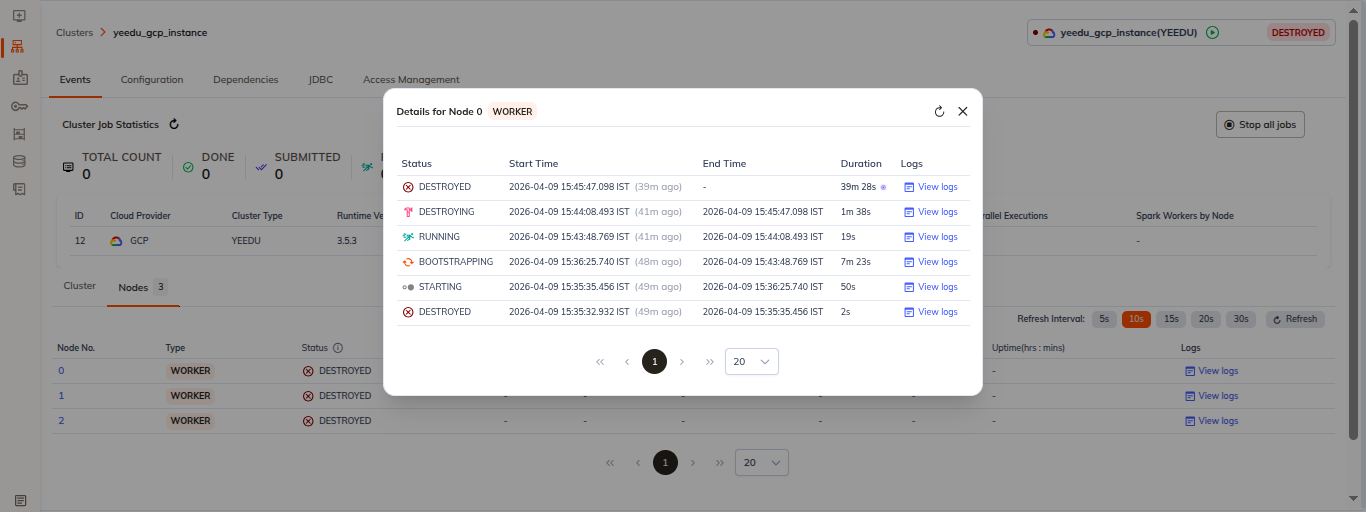Screen dimensions: 1366x512
Task: View logs for node 0 in nodes table
Action: tap(1211, 371)
